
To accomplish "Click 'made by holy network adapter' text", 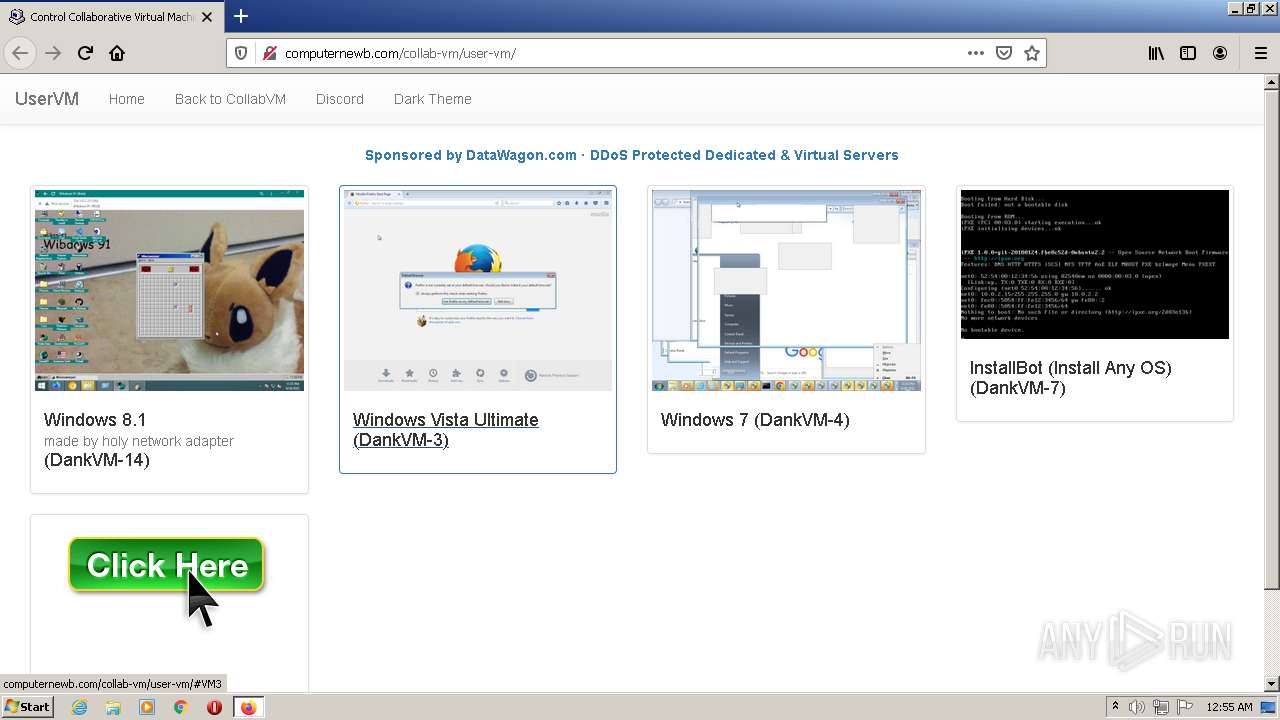I will point(139,441).
